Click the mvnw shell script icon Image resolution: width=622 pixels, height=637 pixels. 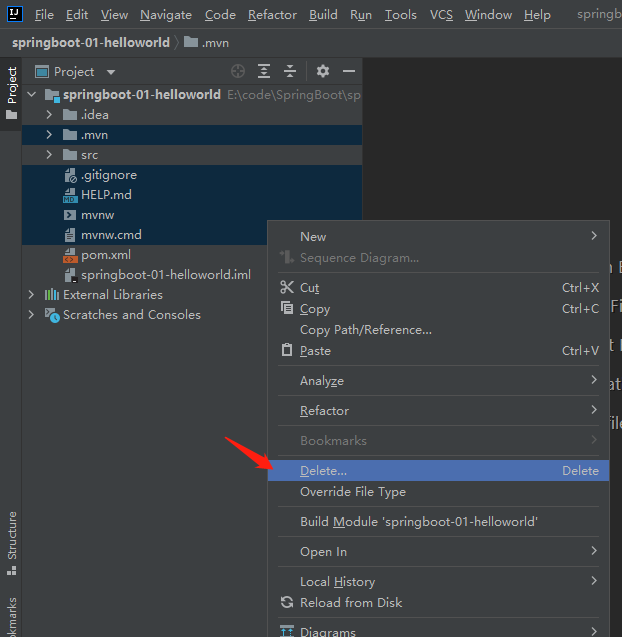(70, 215)
